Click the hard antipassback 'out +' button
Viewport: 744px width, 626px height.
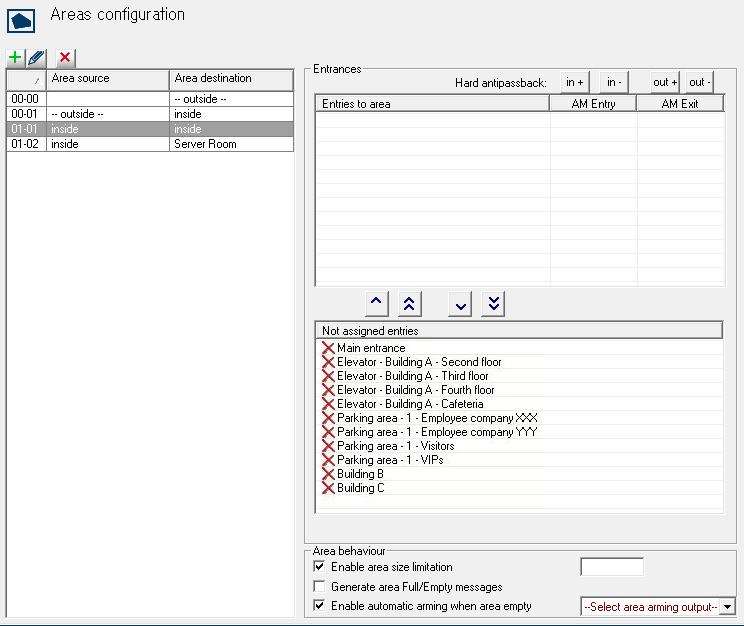coord(665,83)
